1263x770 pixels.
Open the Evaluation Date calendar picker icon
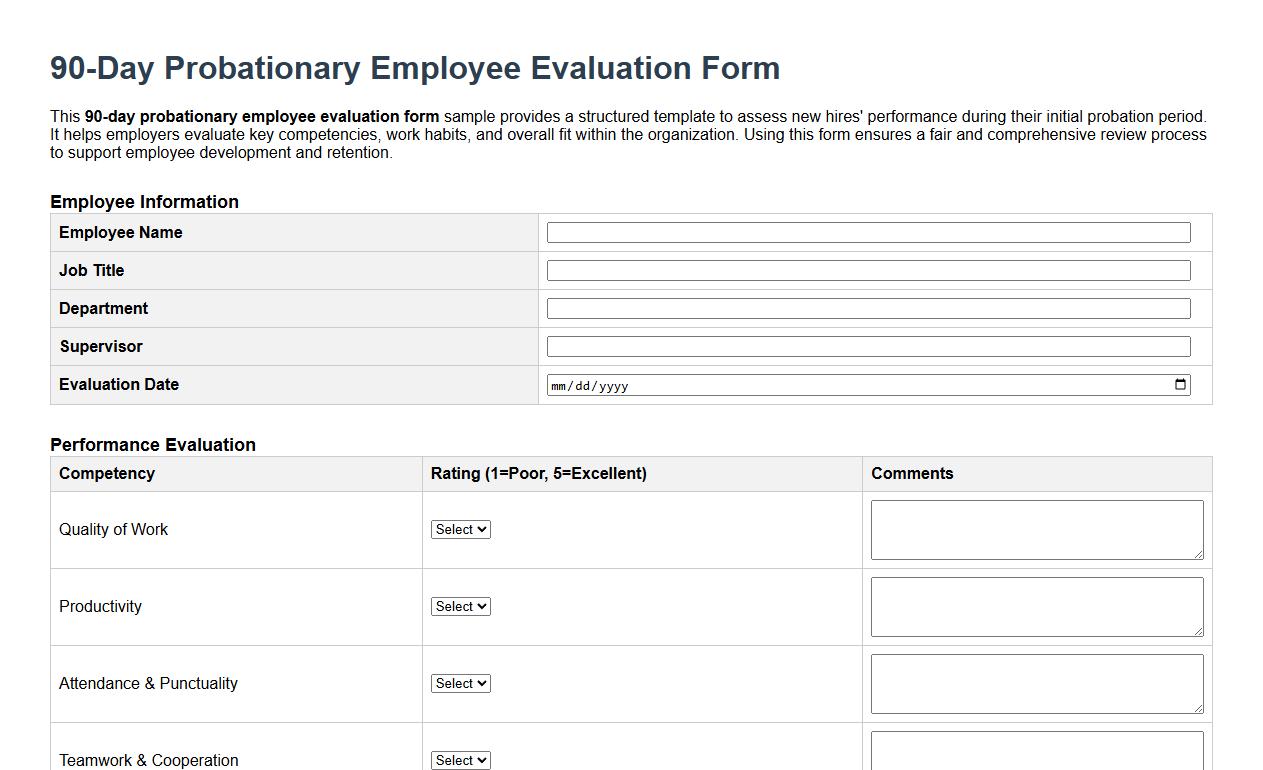coord(1179,384)
